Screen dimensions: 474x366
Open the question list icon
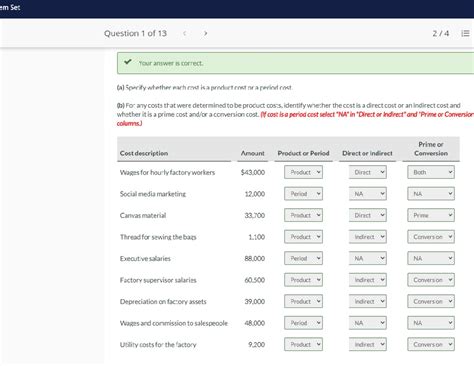pyautogui.click(x=465, y=33)
